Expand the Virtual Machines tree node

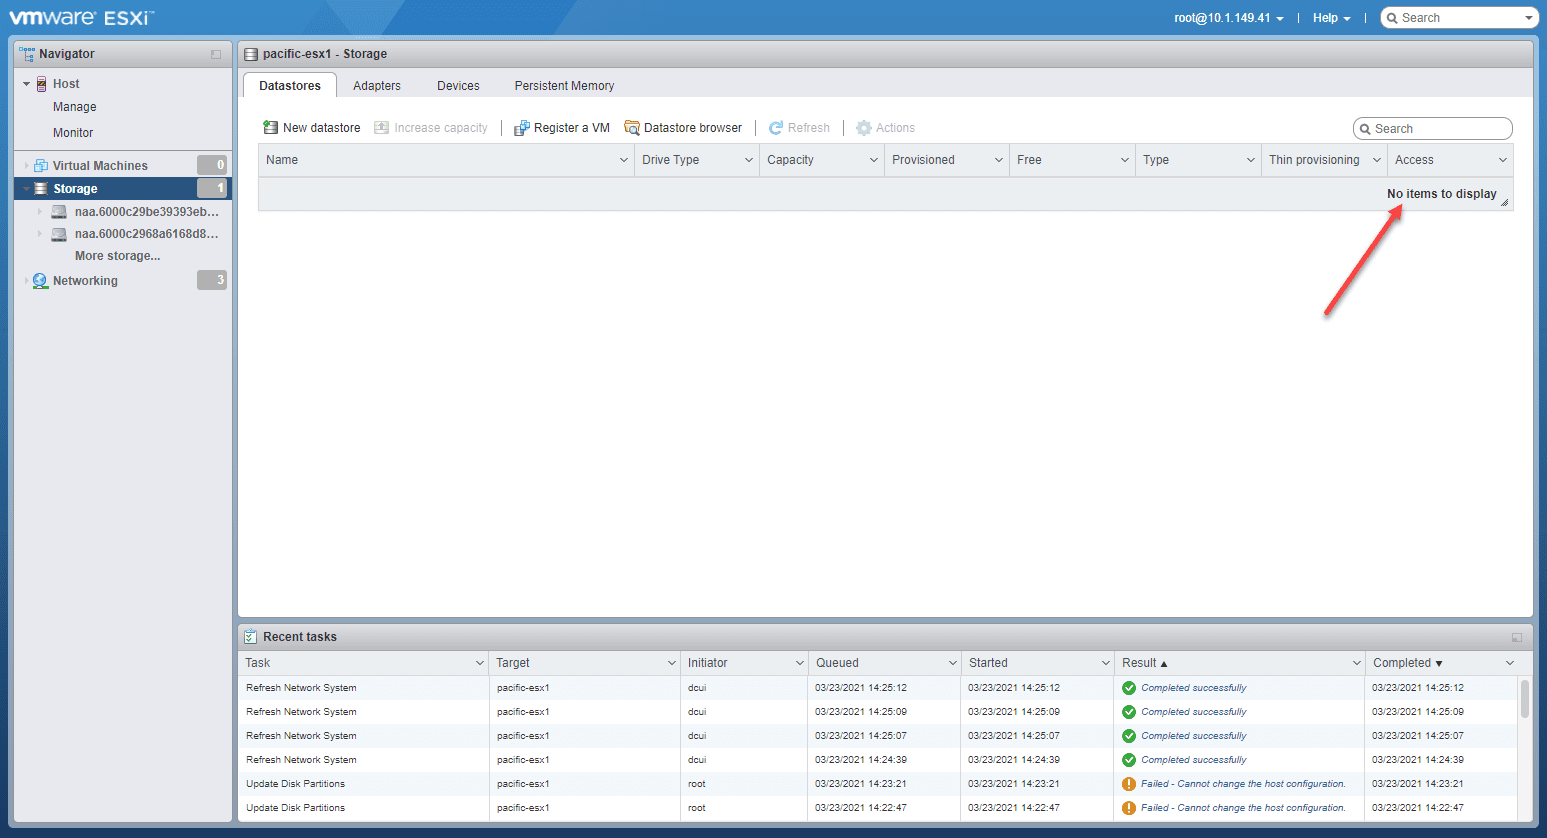pos(27,166)
